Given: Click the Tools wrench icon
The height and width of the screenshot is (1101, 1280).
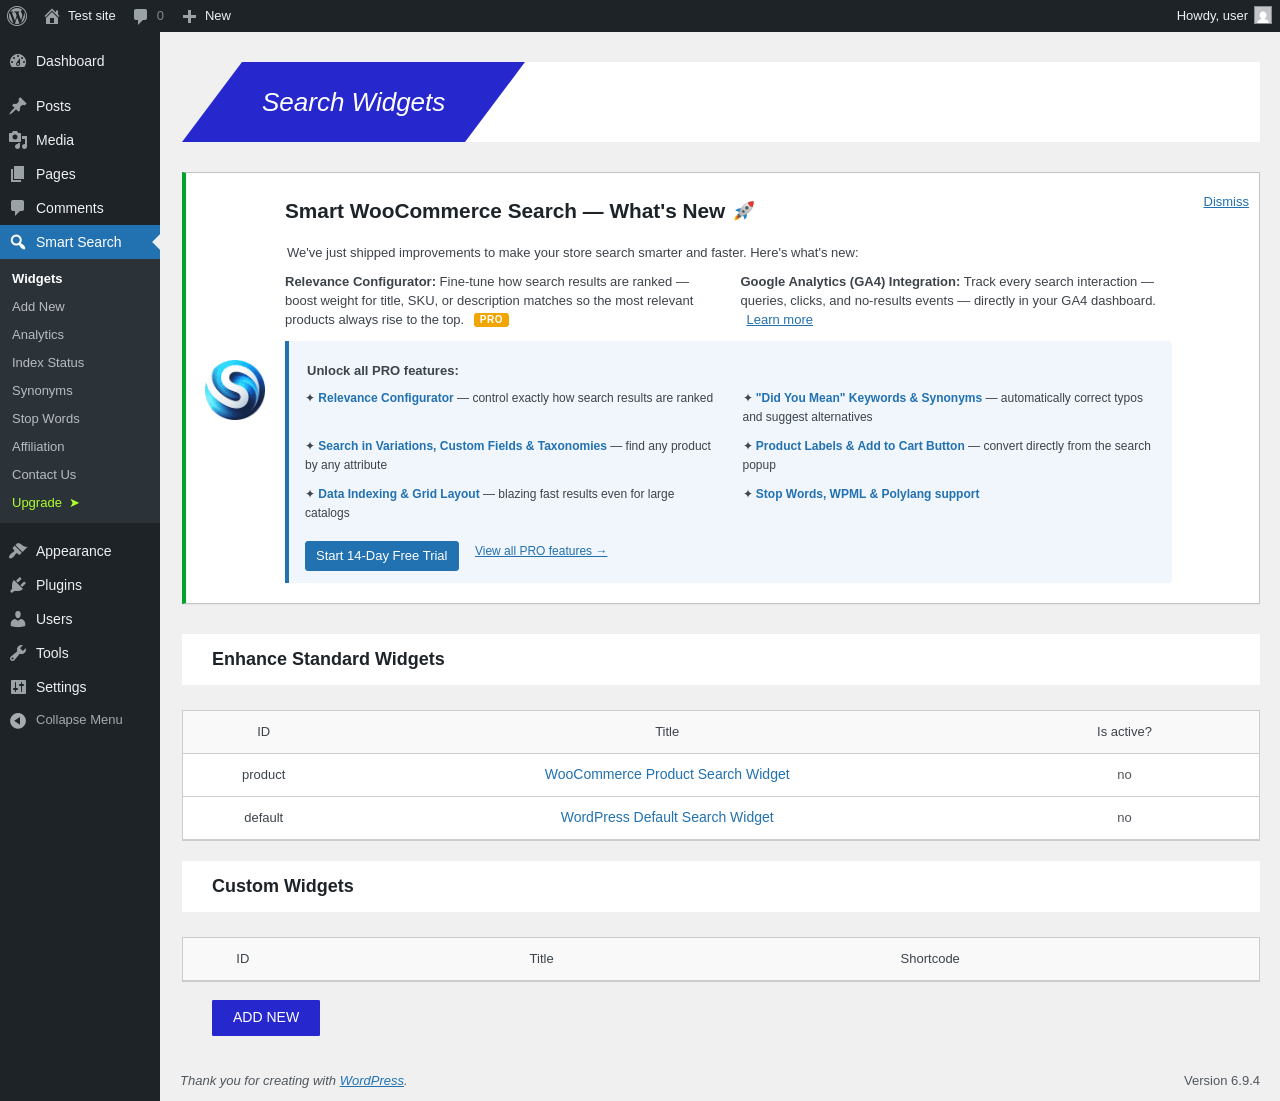Looking at the screenshot, I should pos(18,653).
